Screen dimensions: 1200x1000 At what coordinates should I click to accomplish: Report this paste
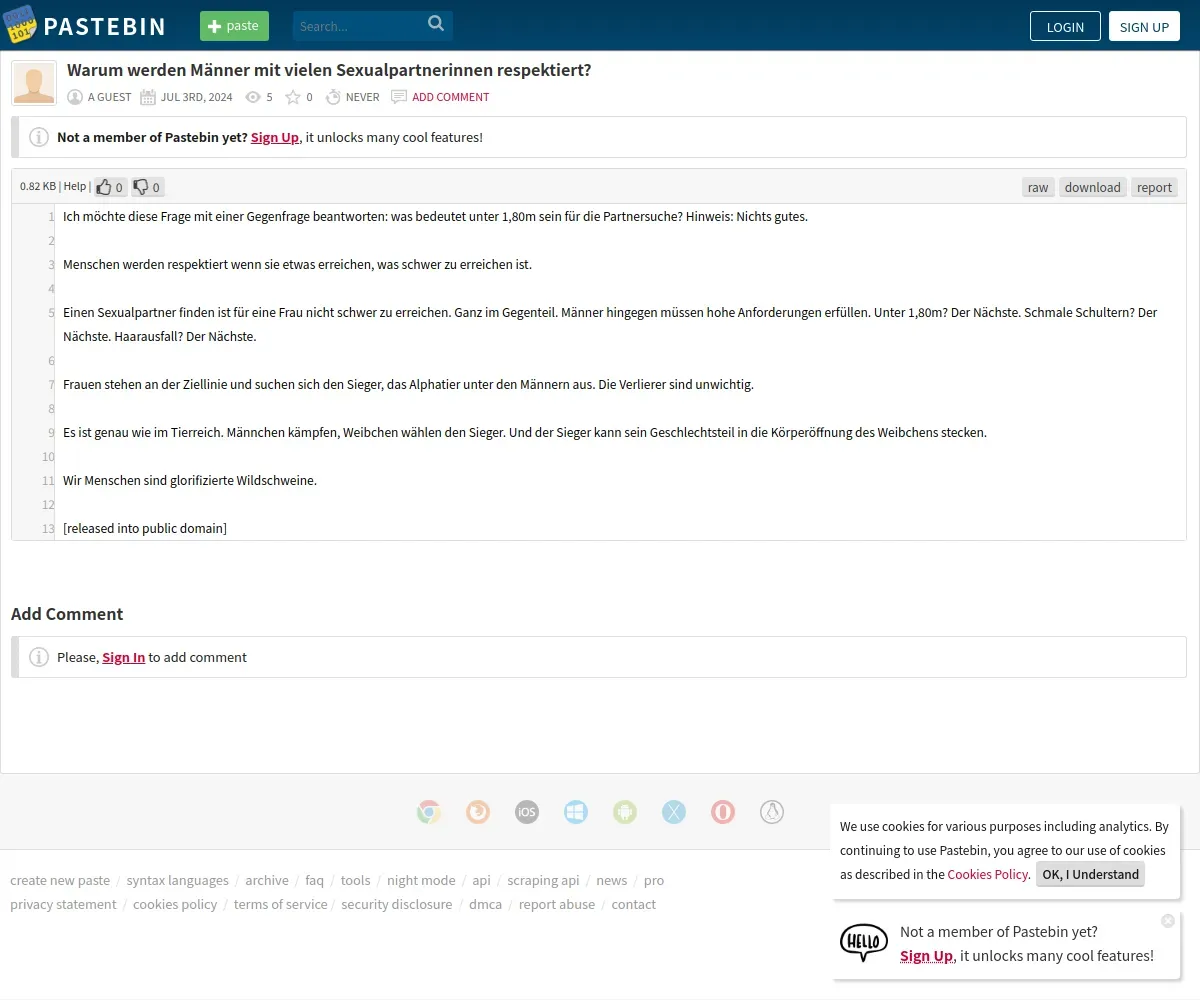tap(1154, 187)
